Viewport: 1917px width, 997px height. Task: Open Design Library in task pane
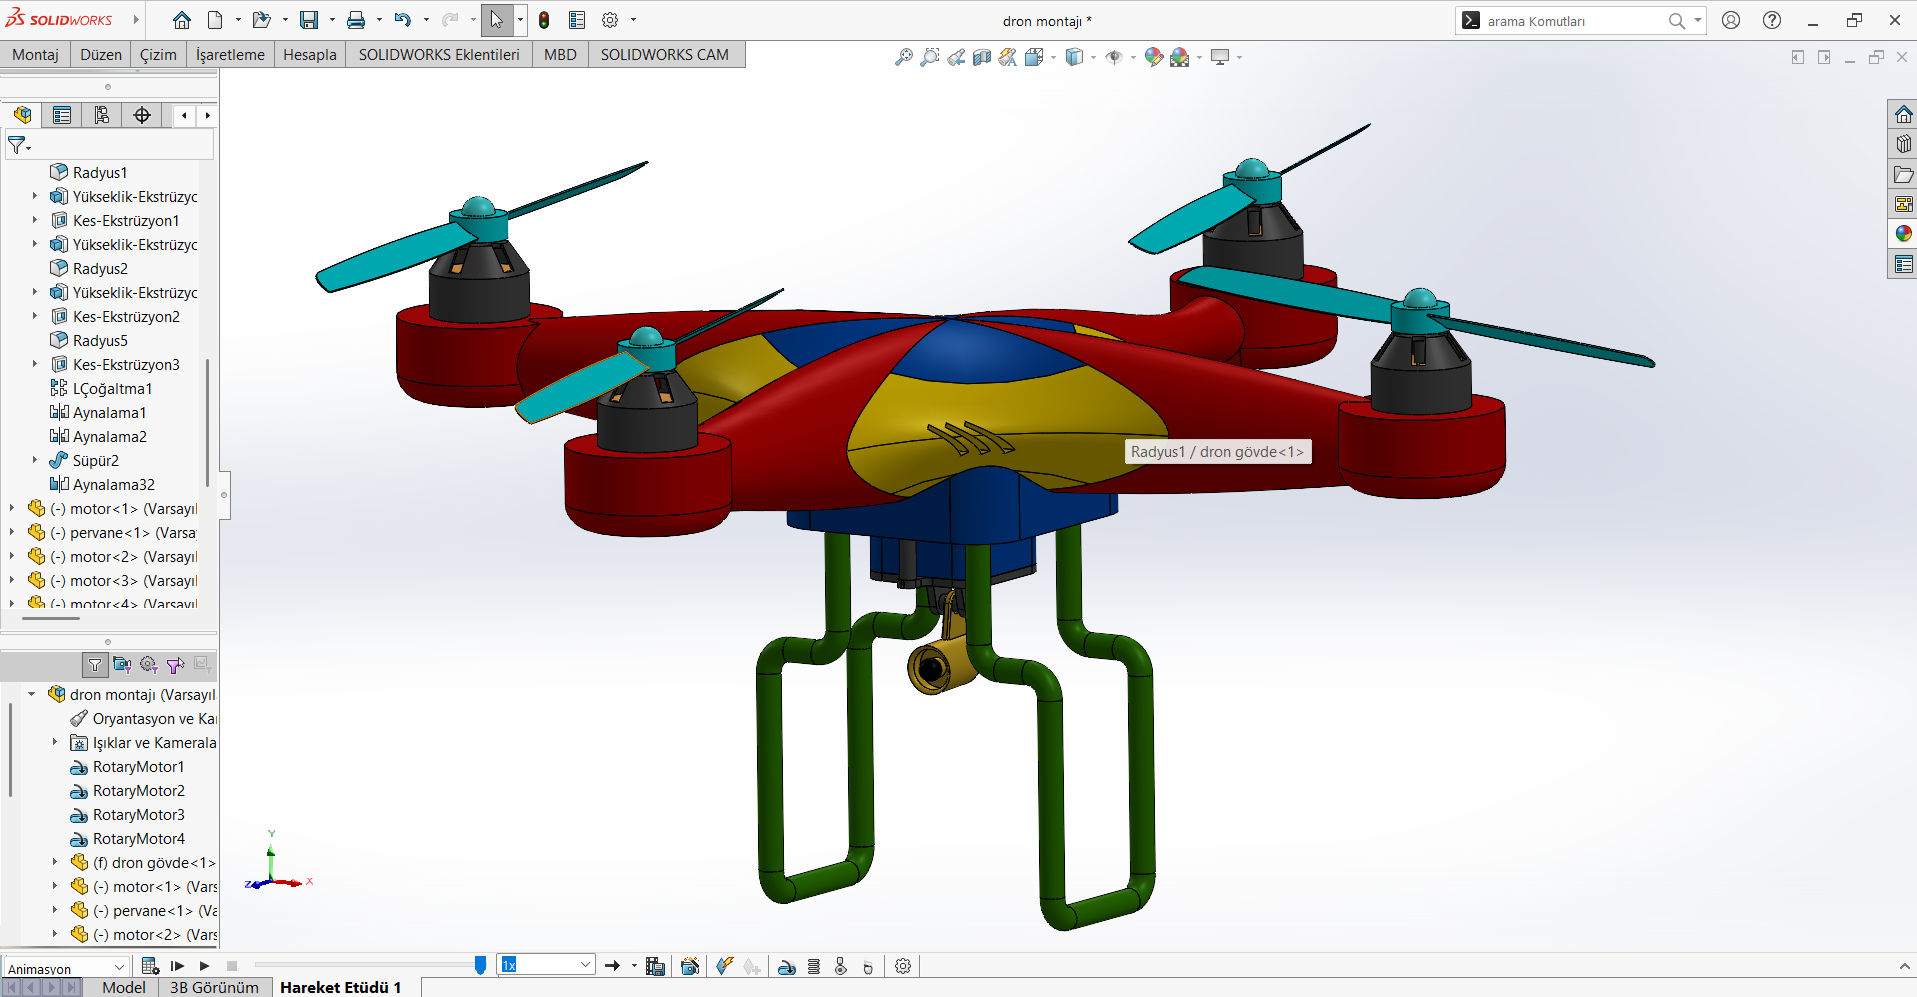tap(1903, 144)
